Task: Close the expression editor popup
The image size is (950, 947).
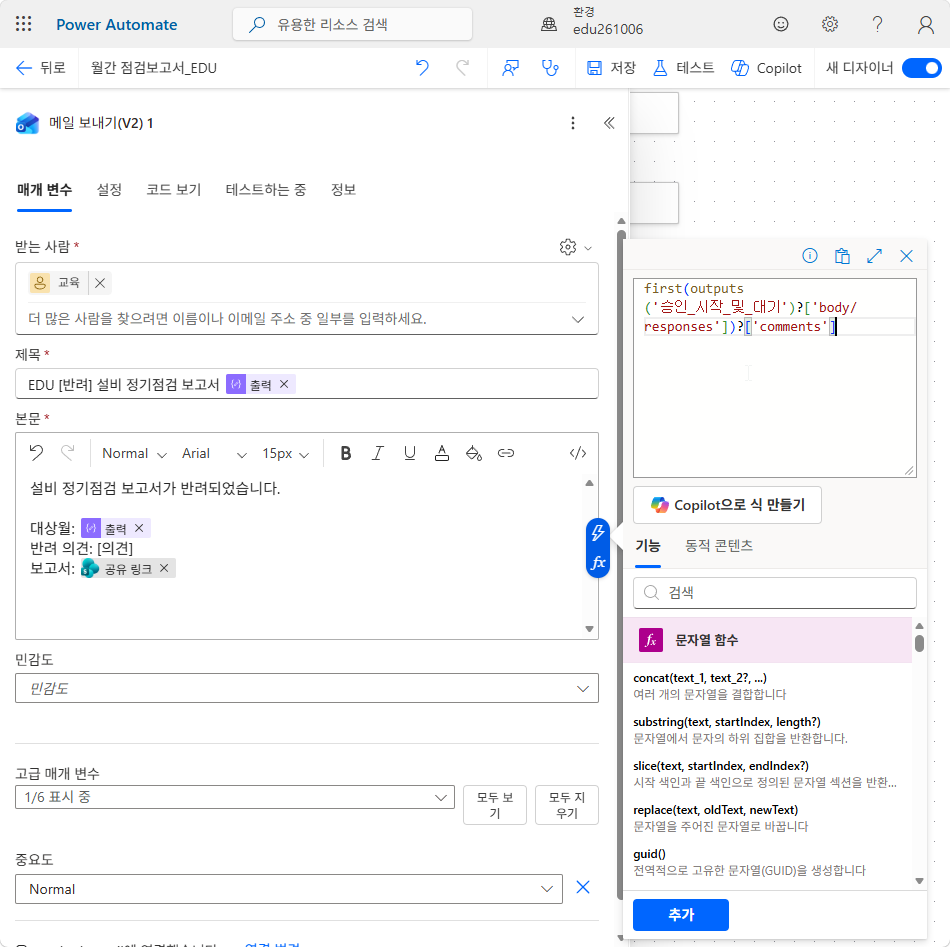Action: [x=906, y=256]
